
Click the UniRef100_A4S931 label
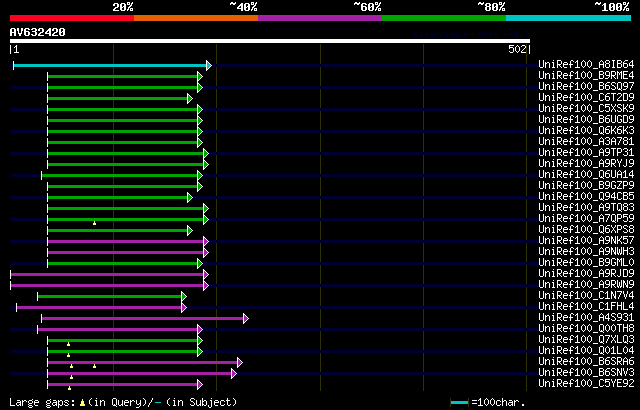pos(586,318)
